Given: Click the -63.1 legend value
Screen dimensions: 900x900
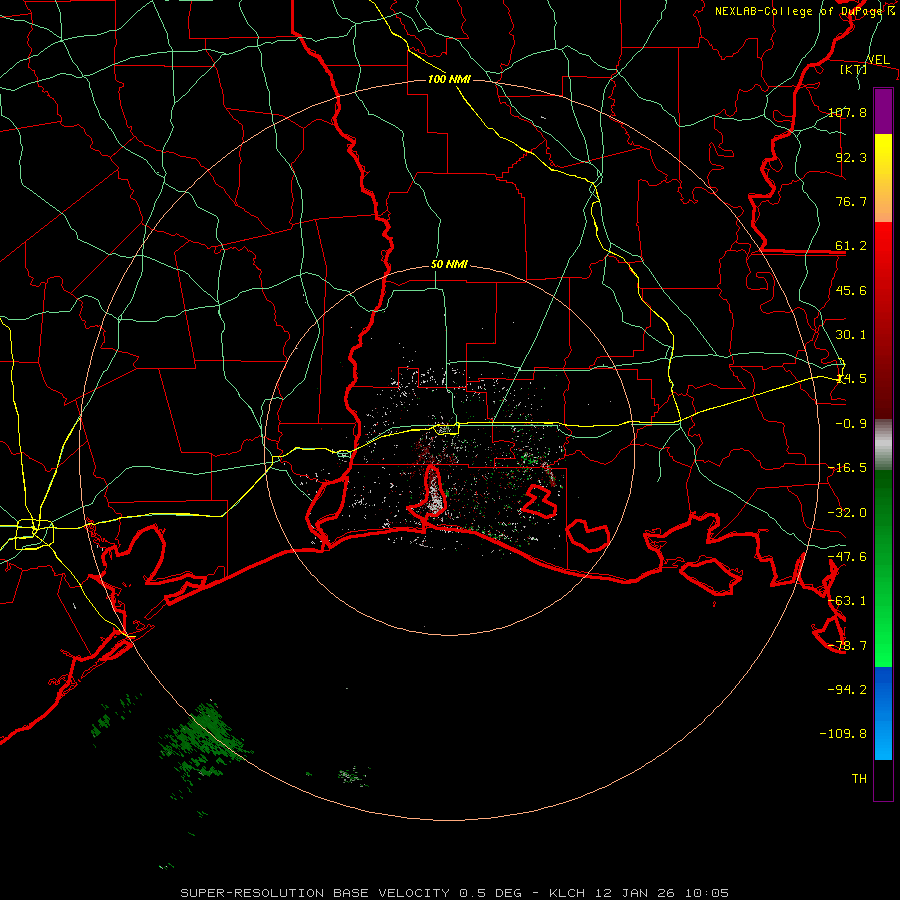Looking at the screenshot, I should point(847,601).
